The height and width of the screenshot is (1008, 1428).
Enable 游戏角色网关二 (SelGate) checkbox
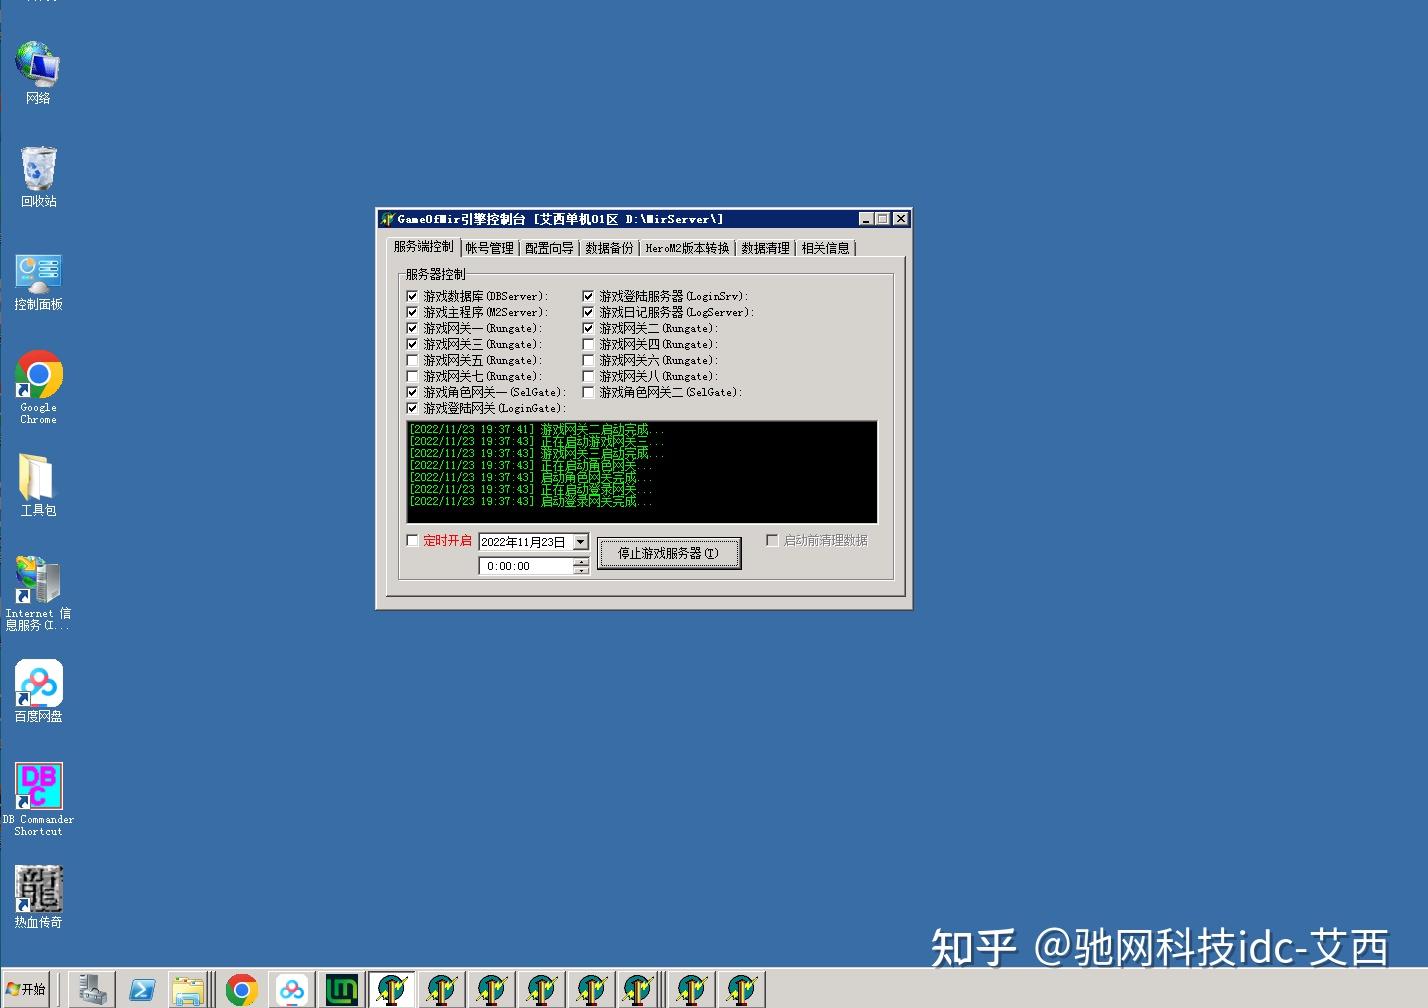pyautogui.click(x=588, y=392)
